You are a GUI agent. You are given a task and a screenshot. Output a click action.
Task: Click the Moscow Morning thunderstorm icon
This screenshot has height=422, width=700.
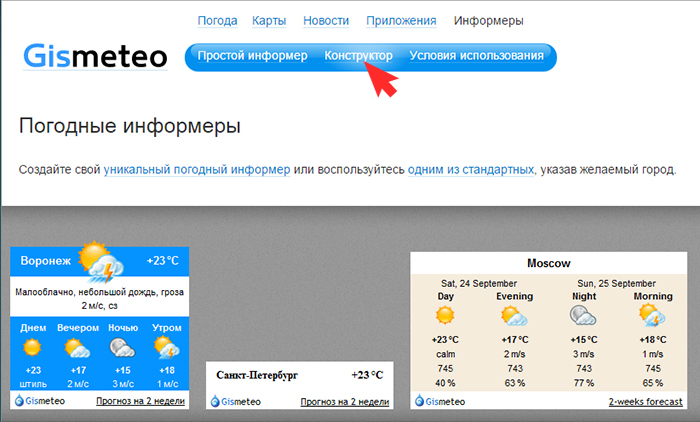click(652, 315)
